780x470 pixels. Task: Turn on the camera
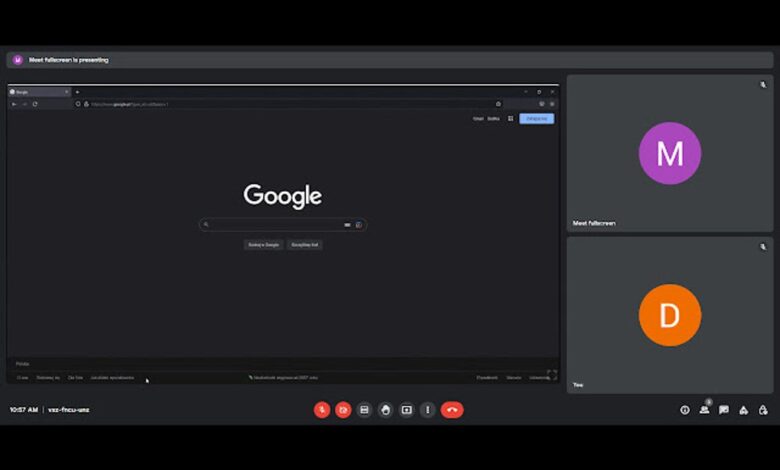pyautogui.click(x=343, y=409)
